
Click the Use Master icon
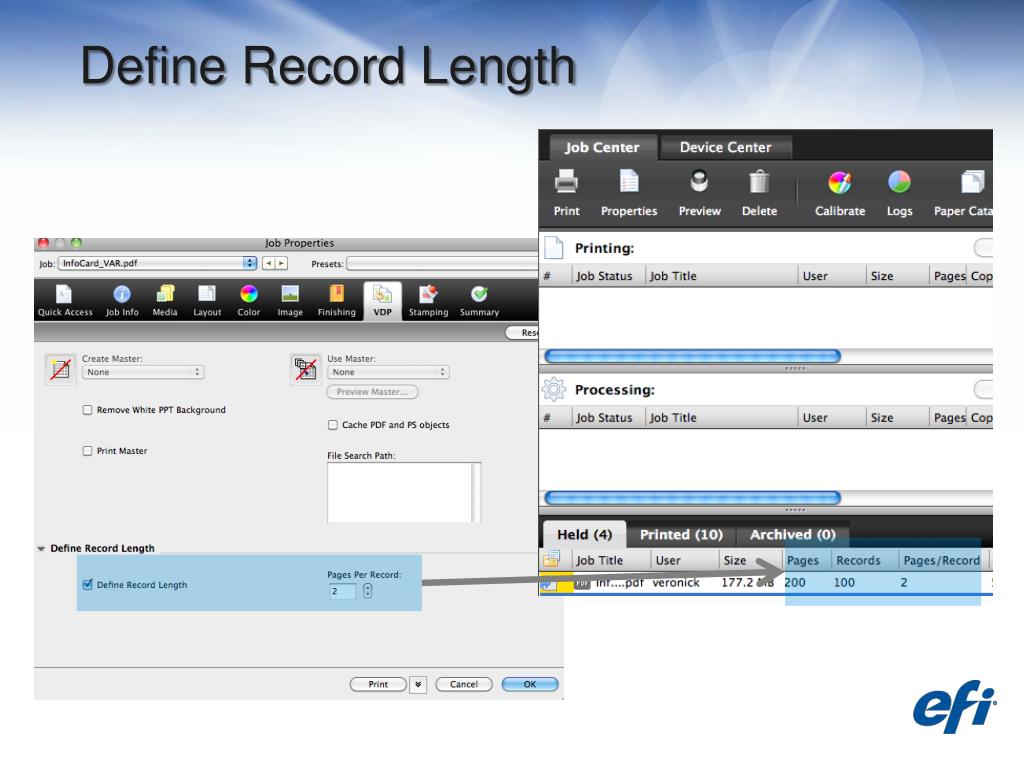[x=306, y=369]
